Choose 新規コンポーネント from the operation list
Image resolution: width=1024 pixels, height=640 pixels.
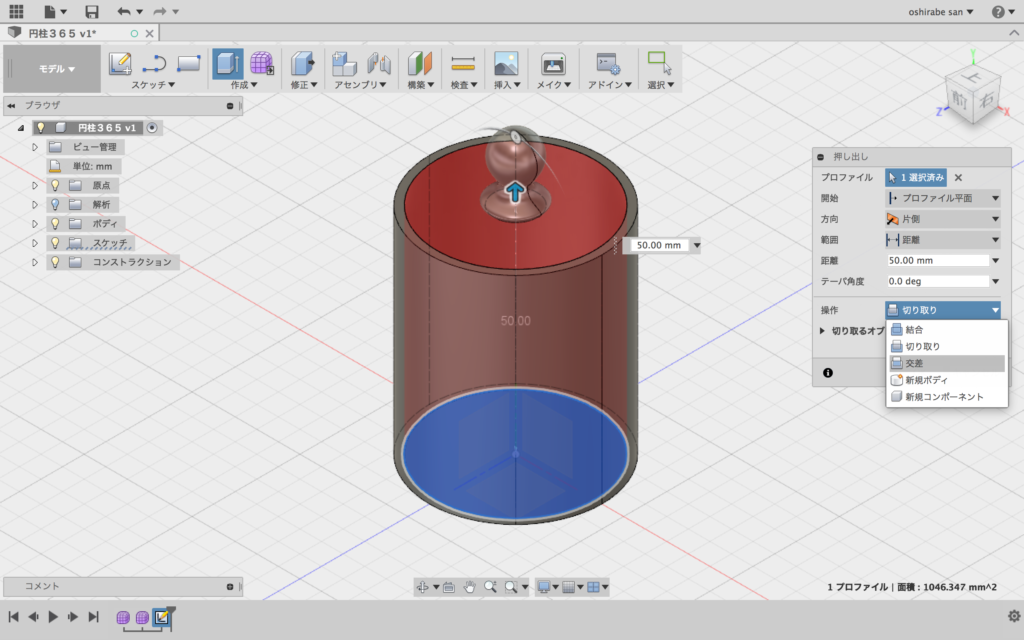946,397
